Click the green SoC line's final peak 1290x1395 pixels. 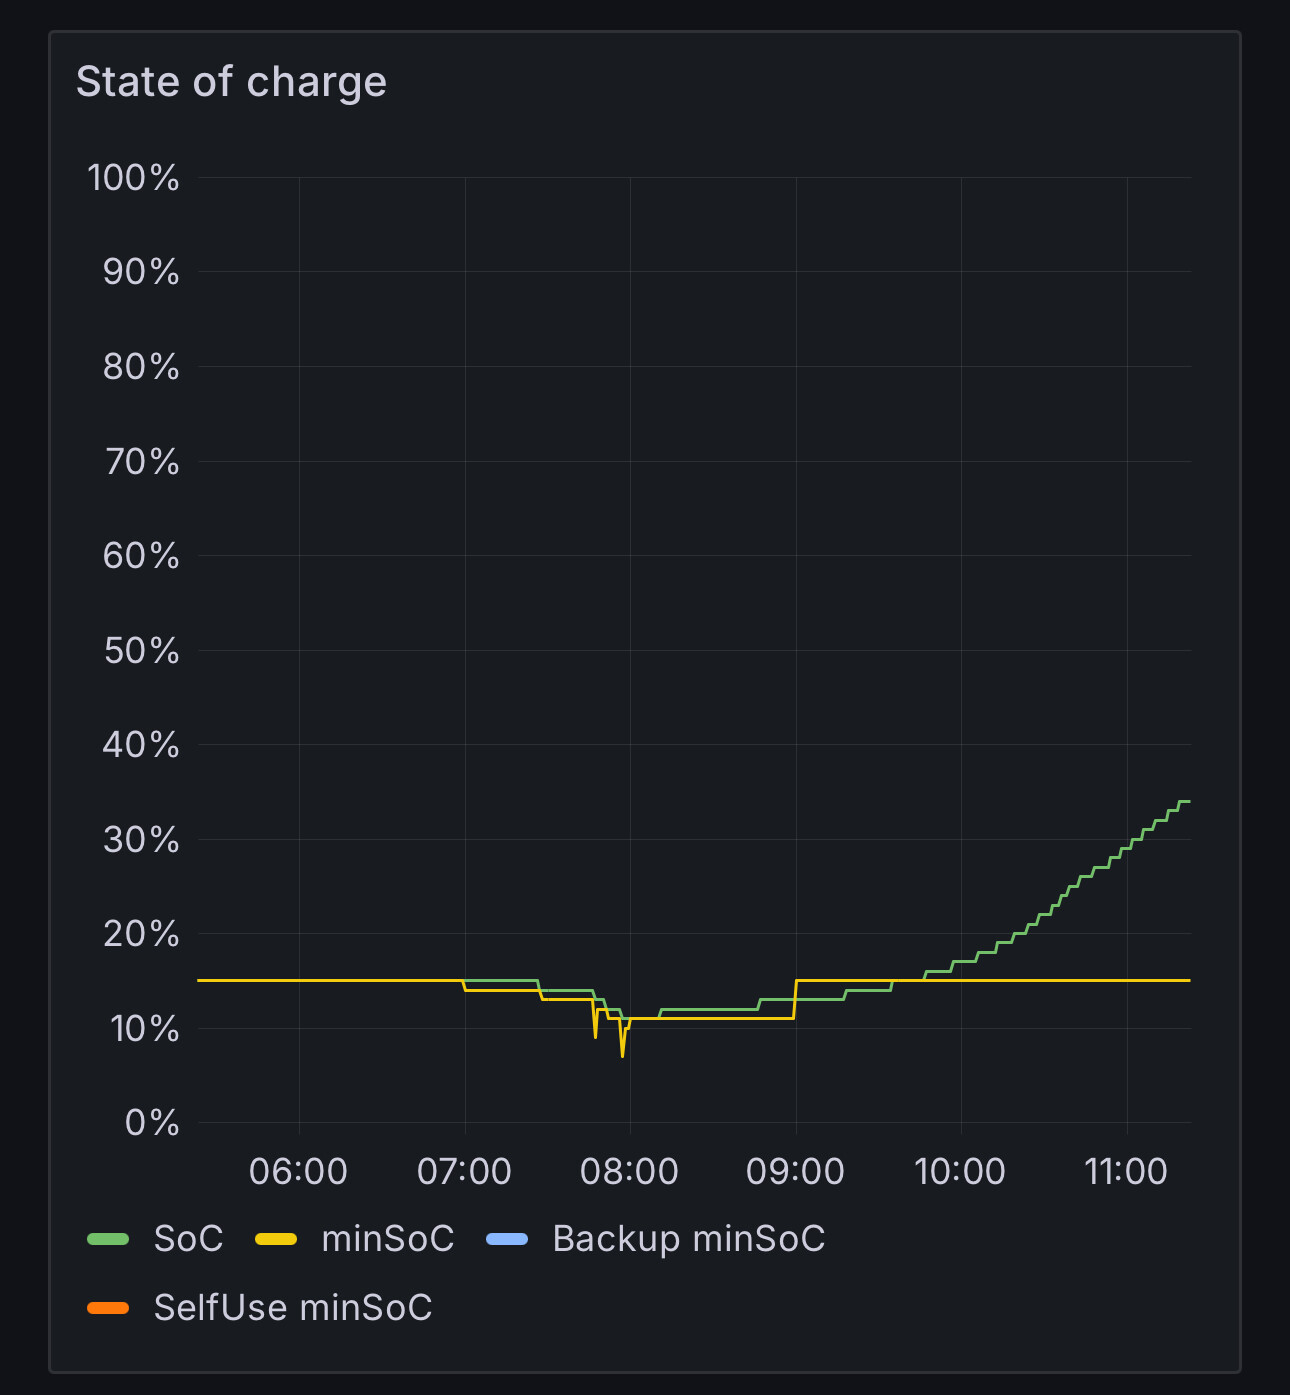[x=1185, y=801]
